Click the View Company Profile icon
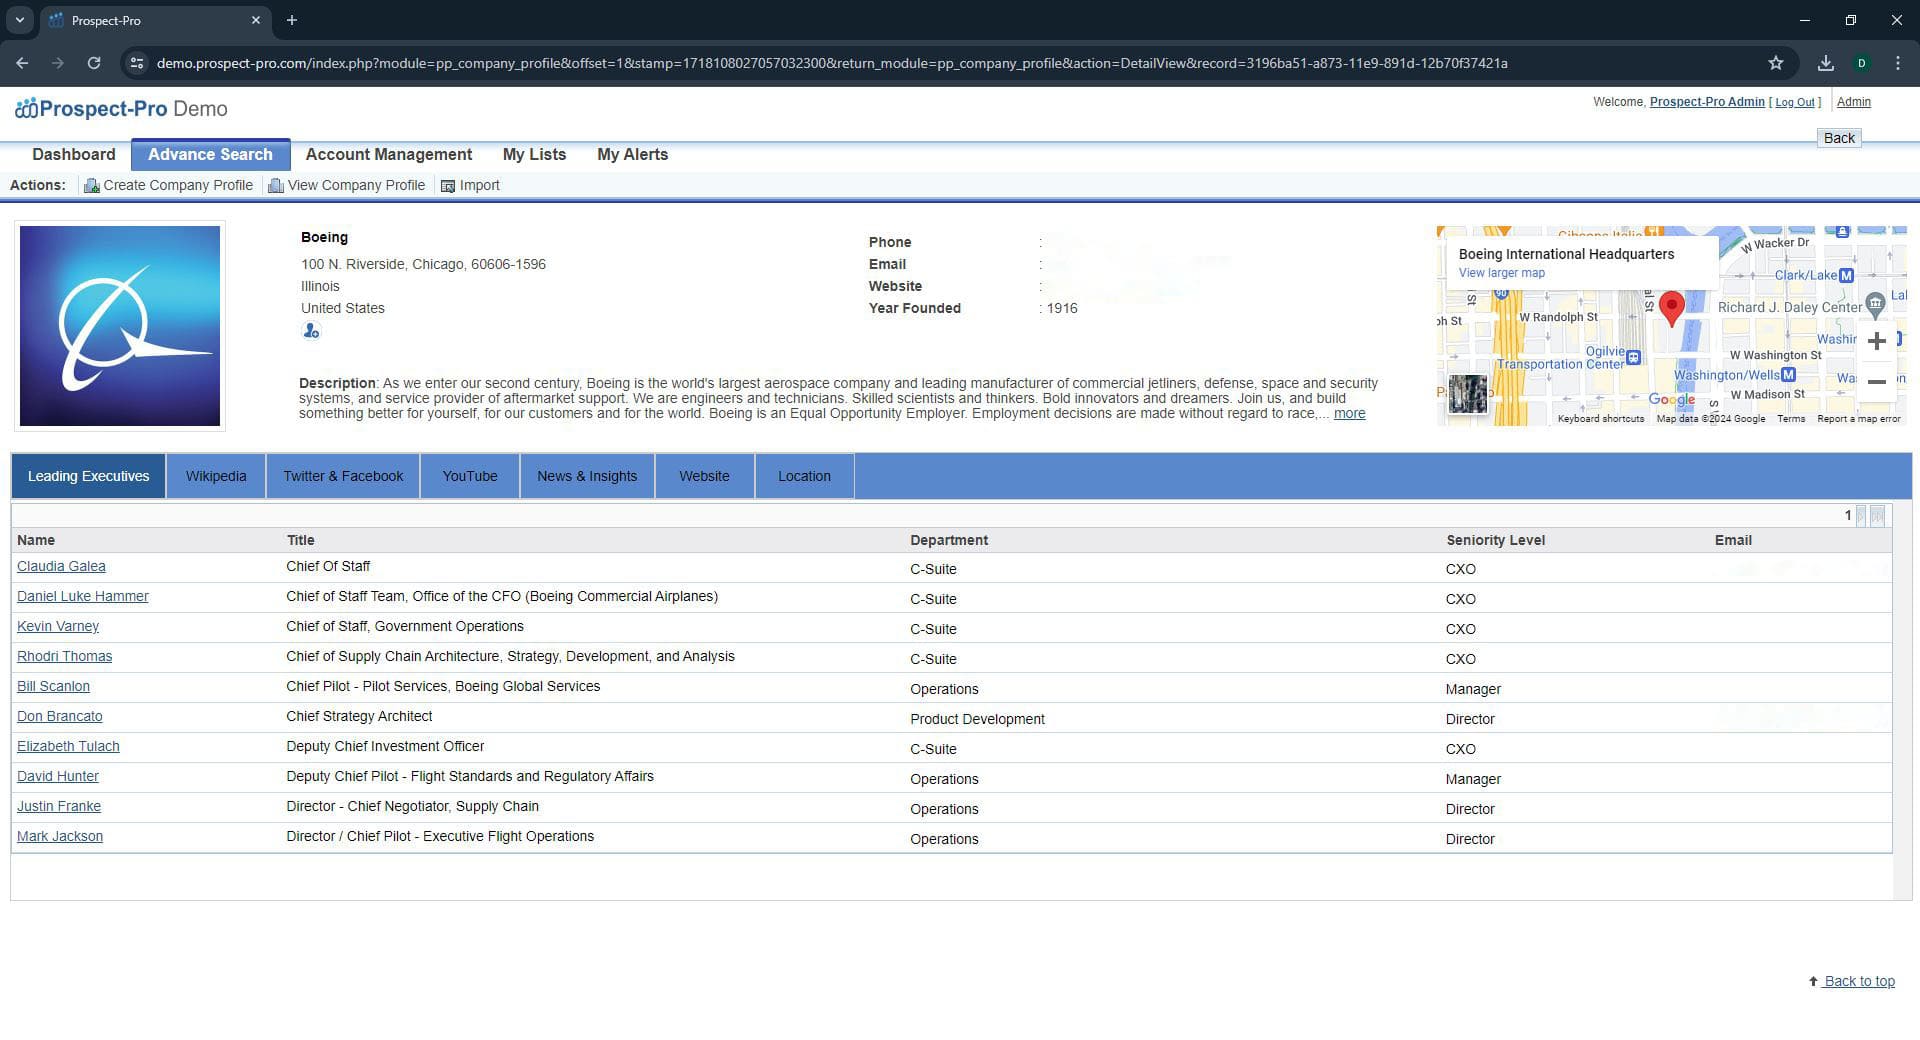The image size is (1920, 1040). click(x=276, y=186)
